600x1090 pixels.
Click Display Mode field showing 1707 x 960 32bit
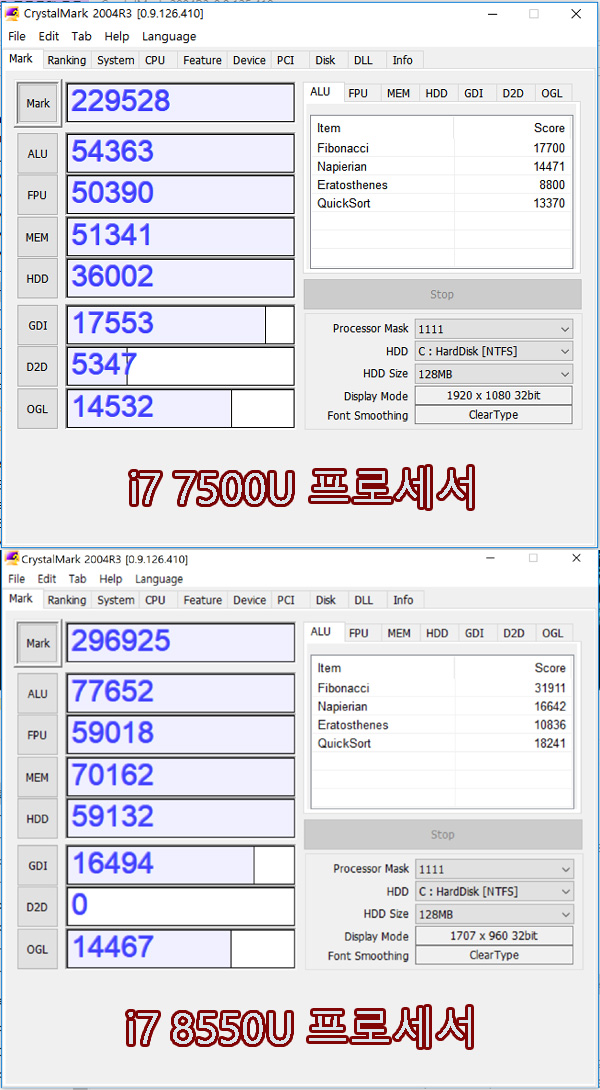point(494,936)
